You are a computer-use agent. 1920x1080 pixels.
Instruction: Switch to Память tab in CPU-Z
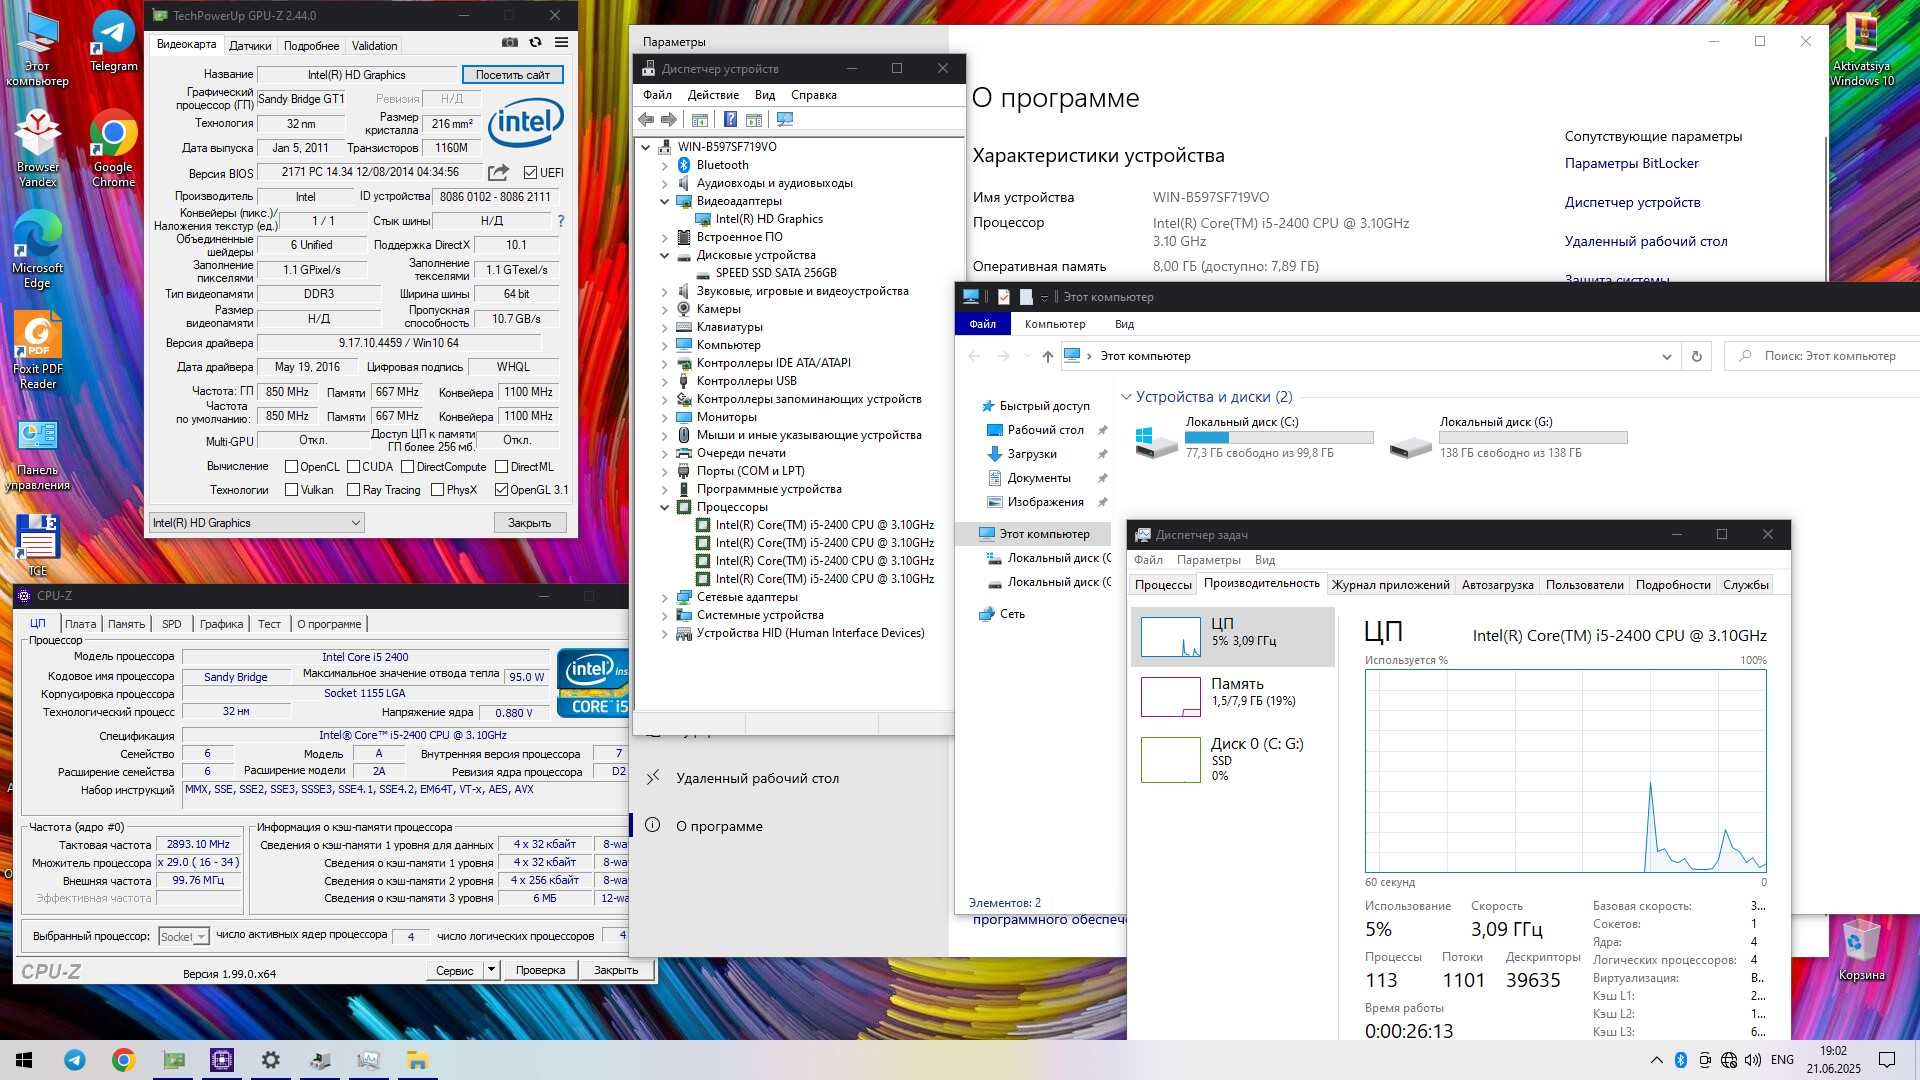(x=127, y=624)
